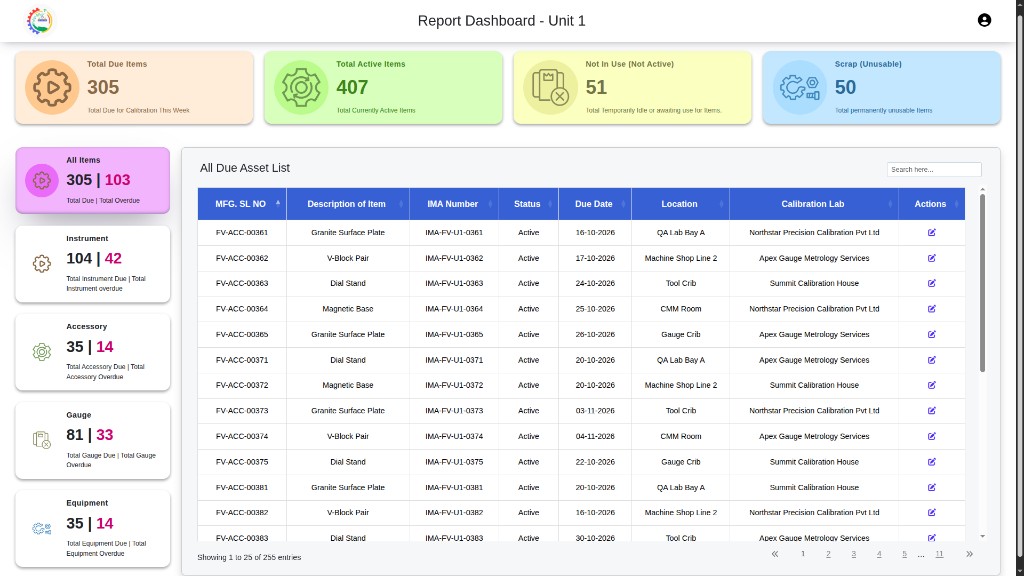
Task: Edit row FV-ACC-00363 via action icon
Action: (x=932, y=283)
